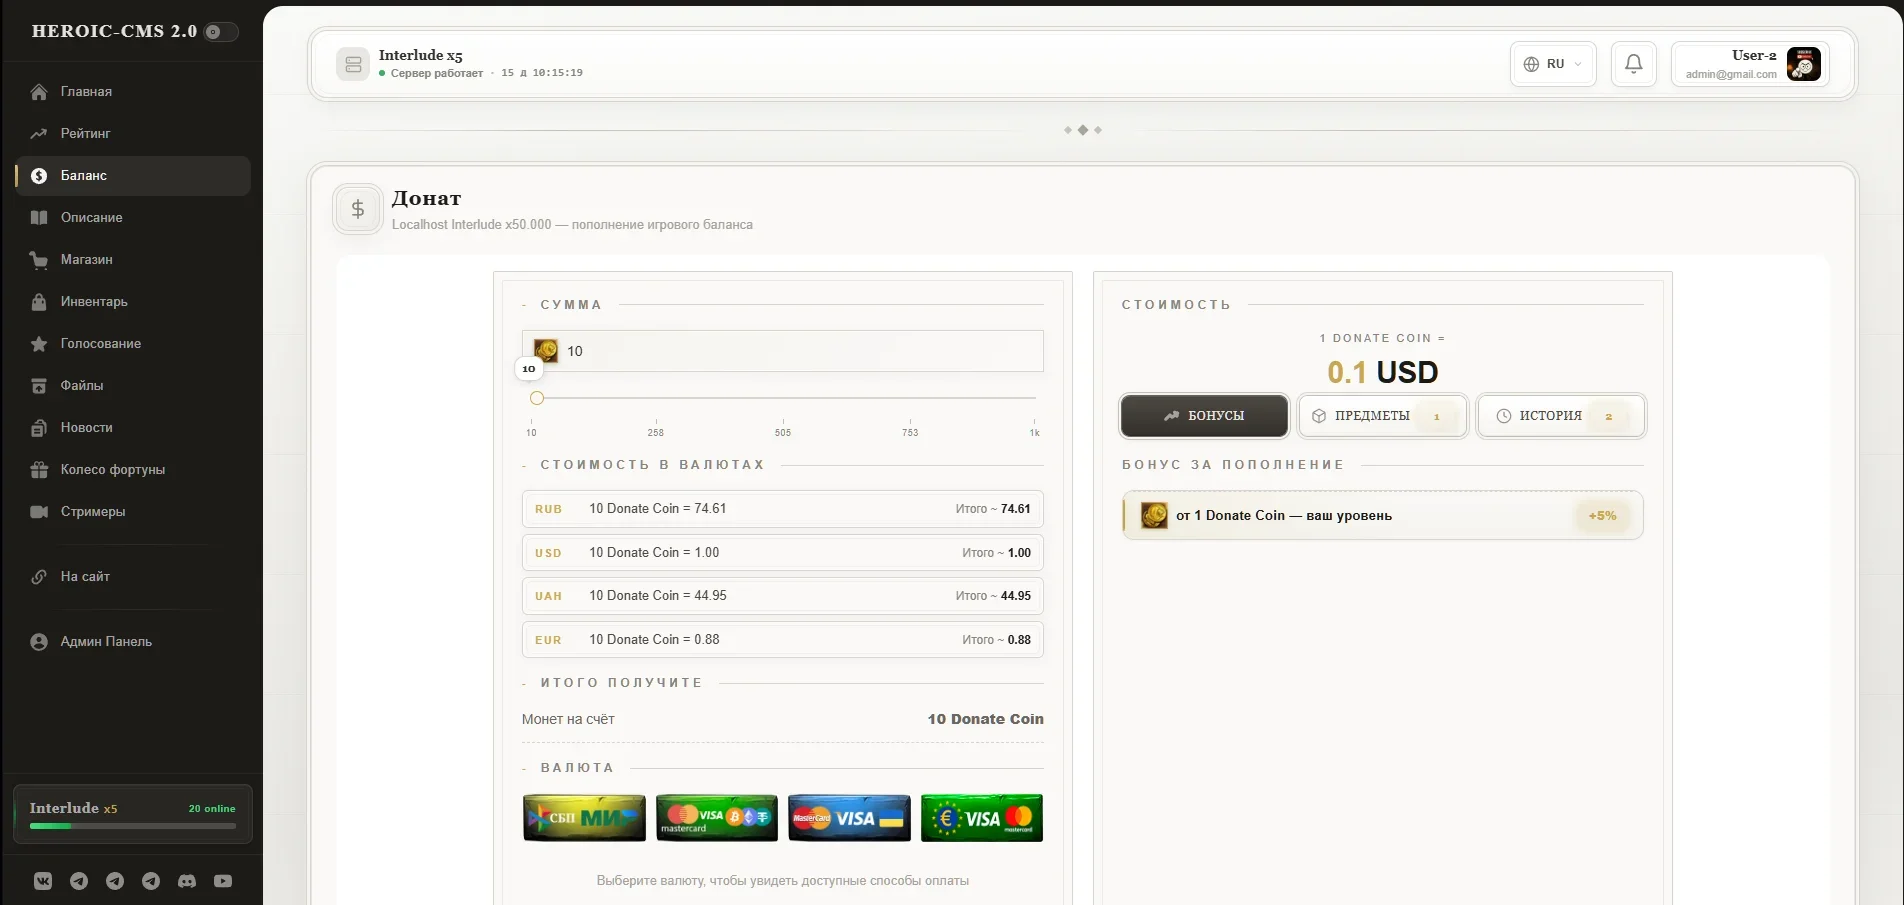Click the cart icon for Магазин
The width and height of the screenshot is (1904, 905).
39,260
